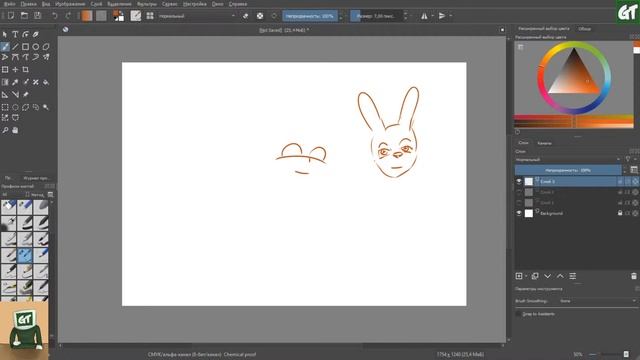The image size is (640, 360).
Task: Open the brush presets grid icon
Action: [150, 16]
